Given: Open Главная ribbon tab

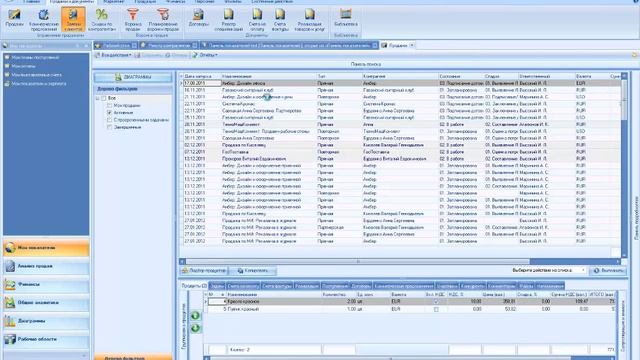Looking at the screenshot, I should point(32,2).
